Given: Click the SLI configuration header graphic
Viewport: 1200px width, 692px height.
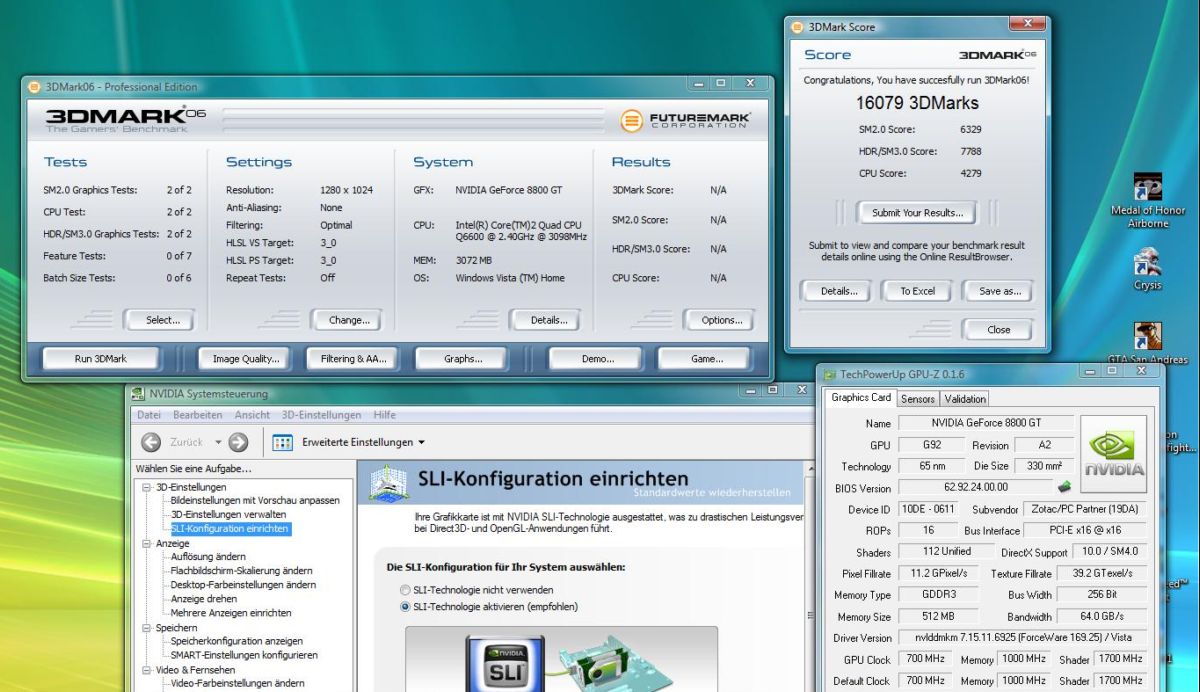Looking at the screenshot, I should pos(388,482).
